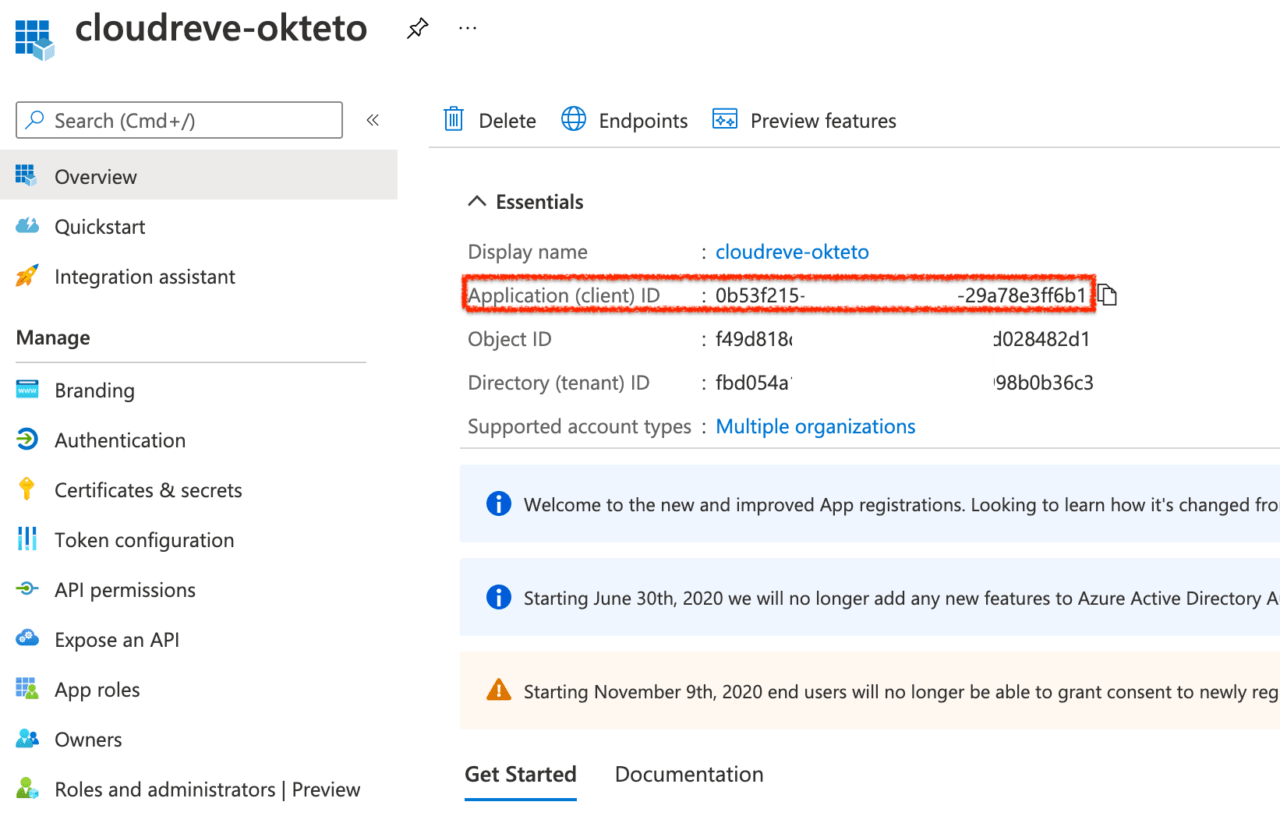Image resolution: width=1280 pixels, height=823 pixels.
Task: Switch to the Documentation tab
Action: (x=689, y=774)
